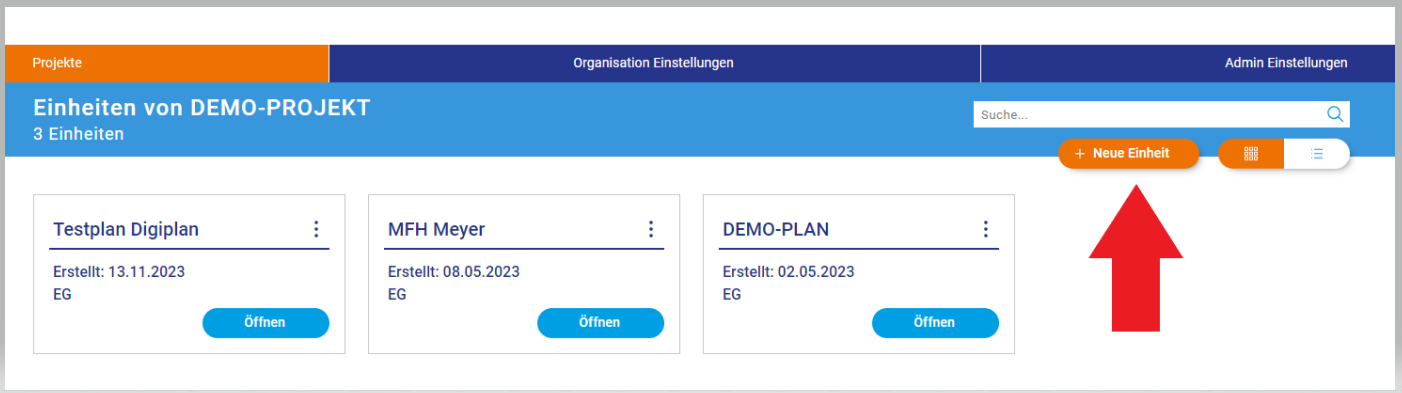
Task: Select the Projekte tab
Action: pos(167,63)
